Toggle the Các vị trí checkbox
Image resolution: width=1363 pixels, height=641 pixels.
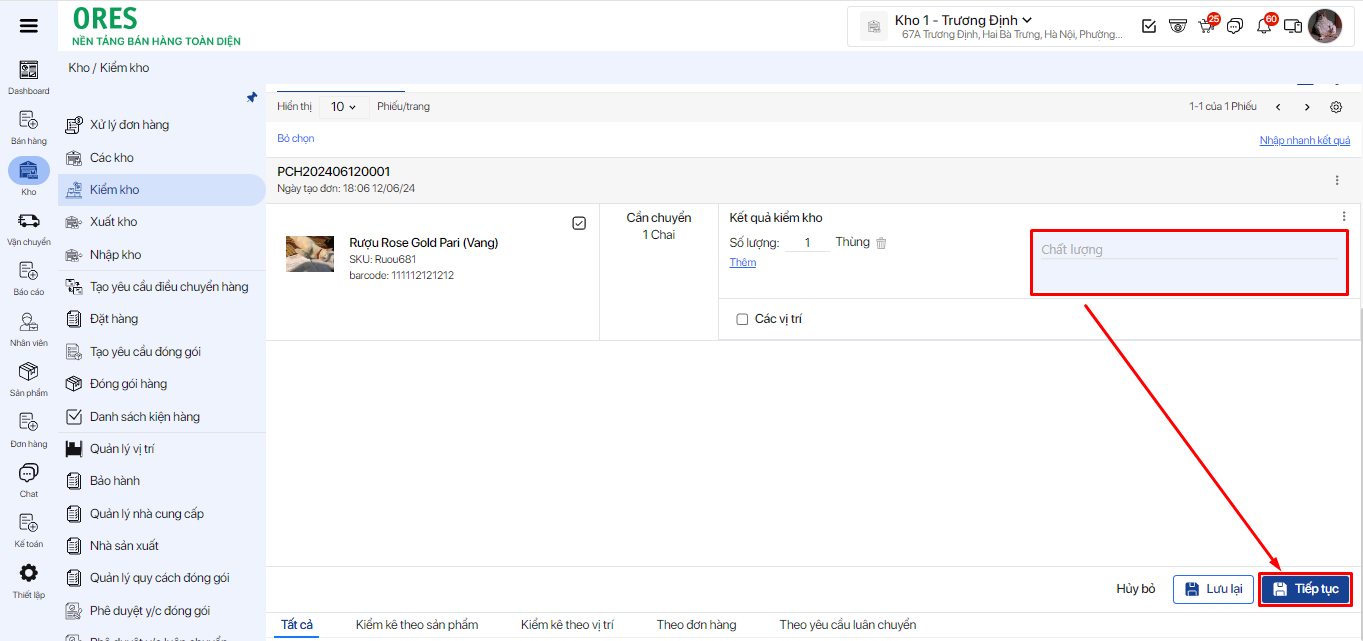click(742, 319)
